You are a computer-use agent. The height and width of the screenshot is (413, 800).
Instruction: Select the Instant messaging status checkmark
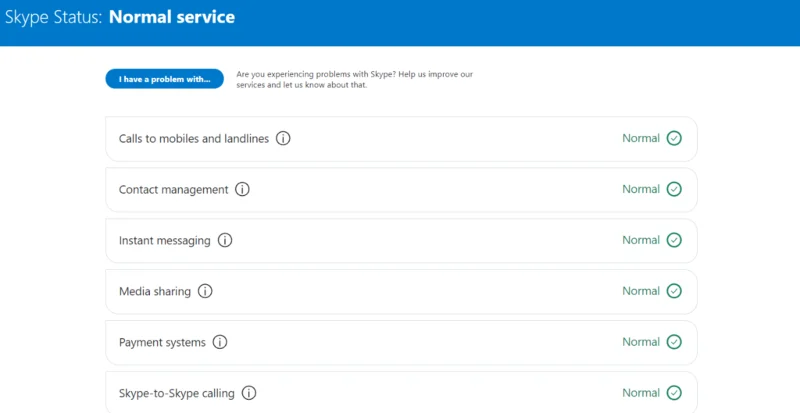click(674, 240)
